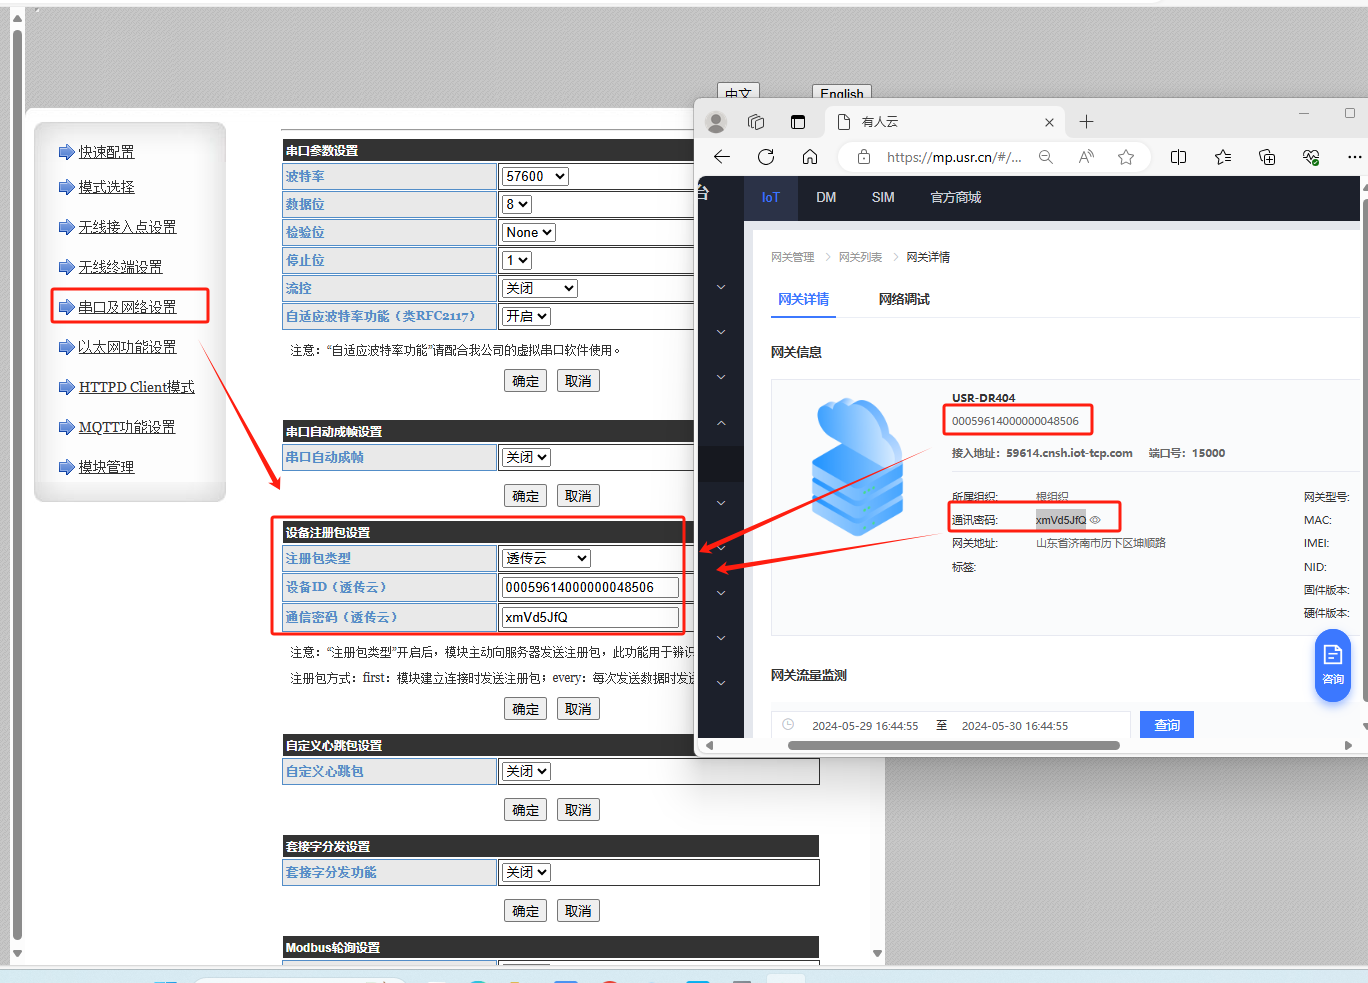Open the 串口自动成帧 dropdown
Viewport: 1368px width, 983px height.
[x=526, y=457]
